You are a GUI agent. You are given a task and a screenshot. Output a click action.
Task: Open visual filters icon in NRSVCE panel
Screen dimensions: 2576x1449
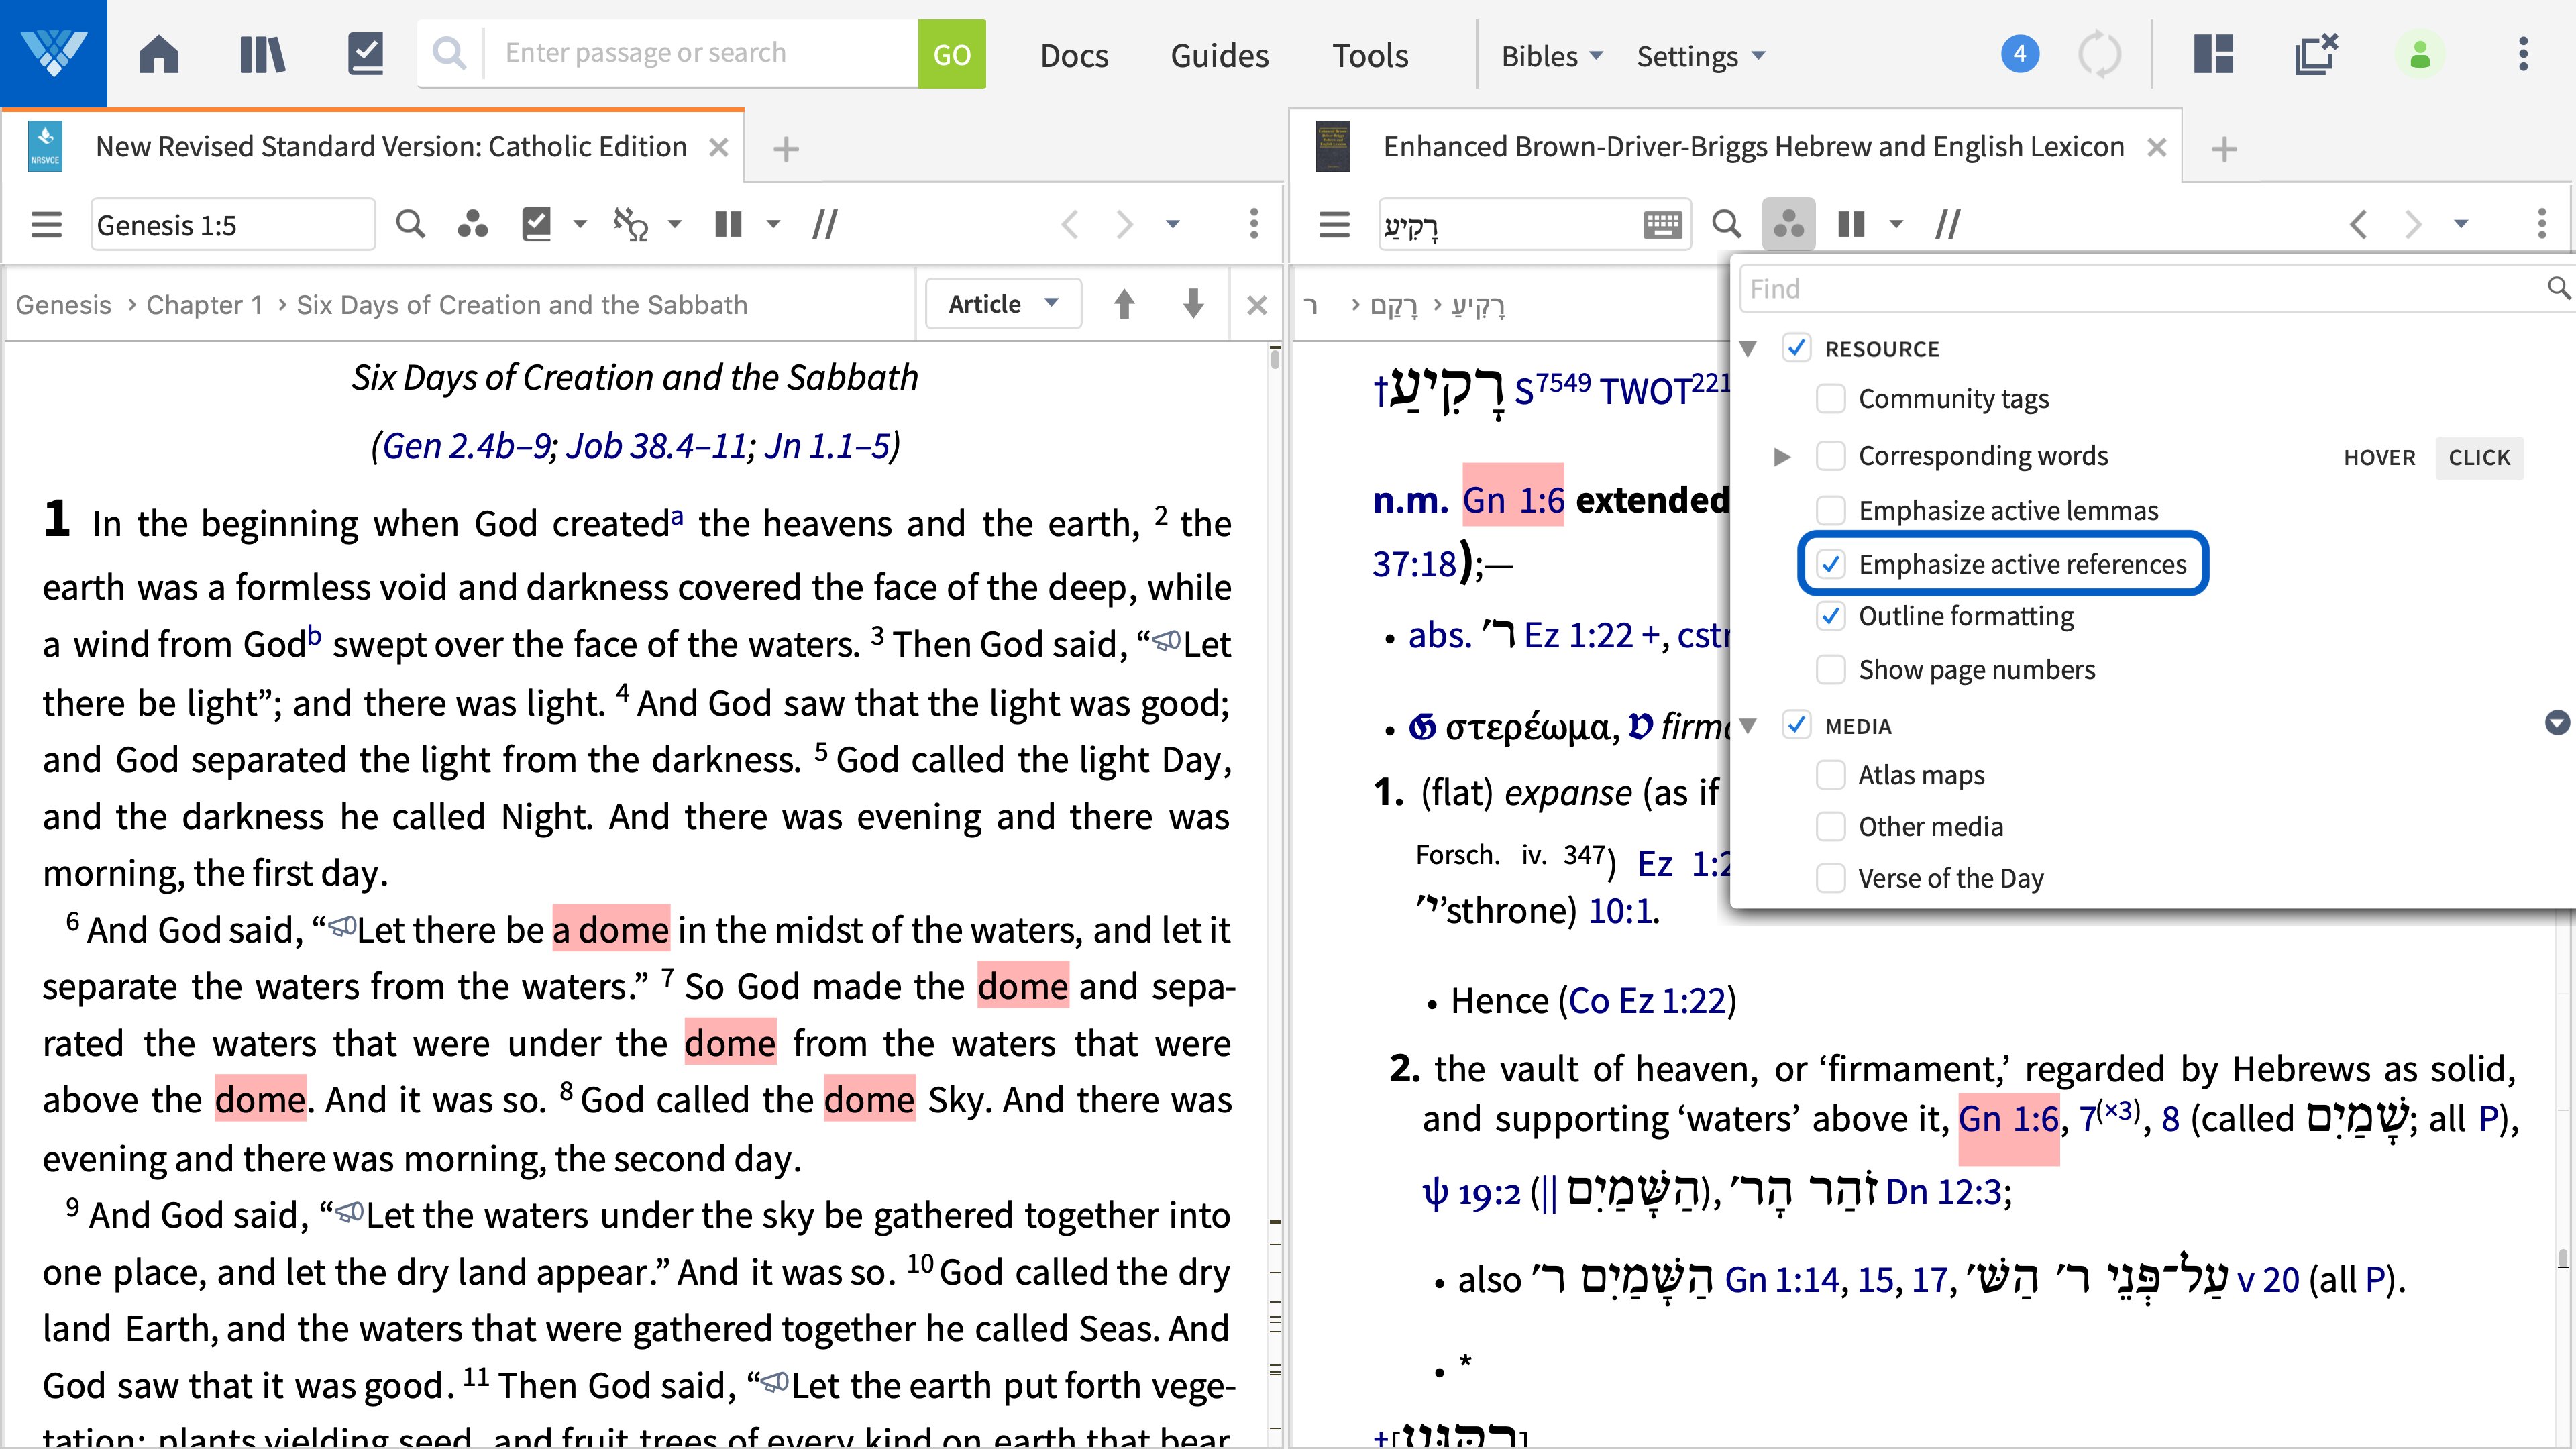click(x=472, y=224)
